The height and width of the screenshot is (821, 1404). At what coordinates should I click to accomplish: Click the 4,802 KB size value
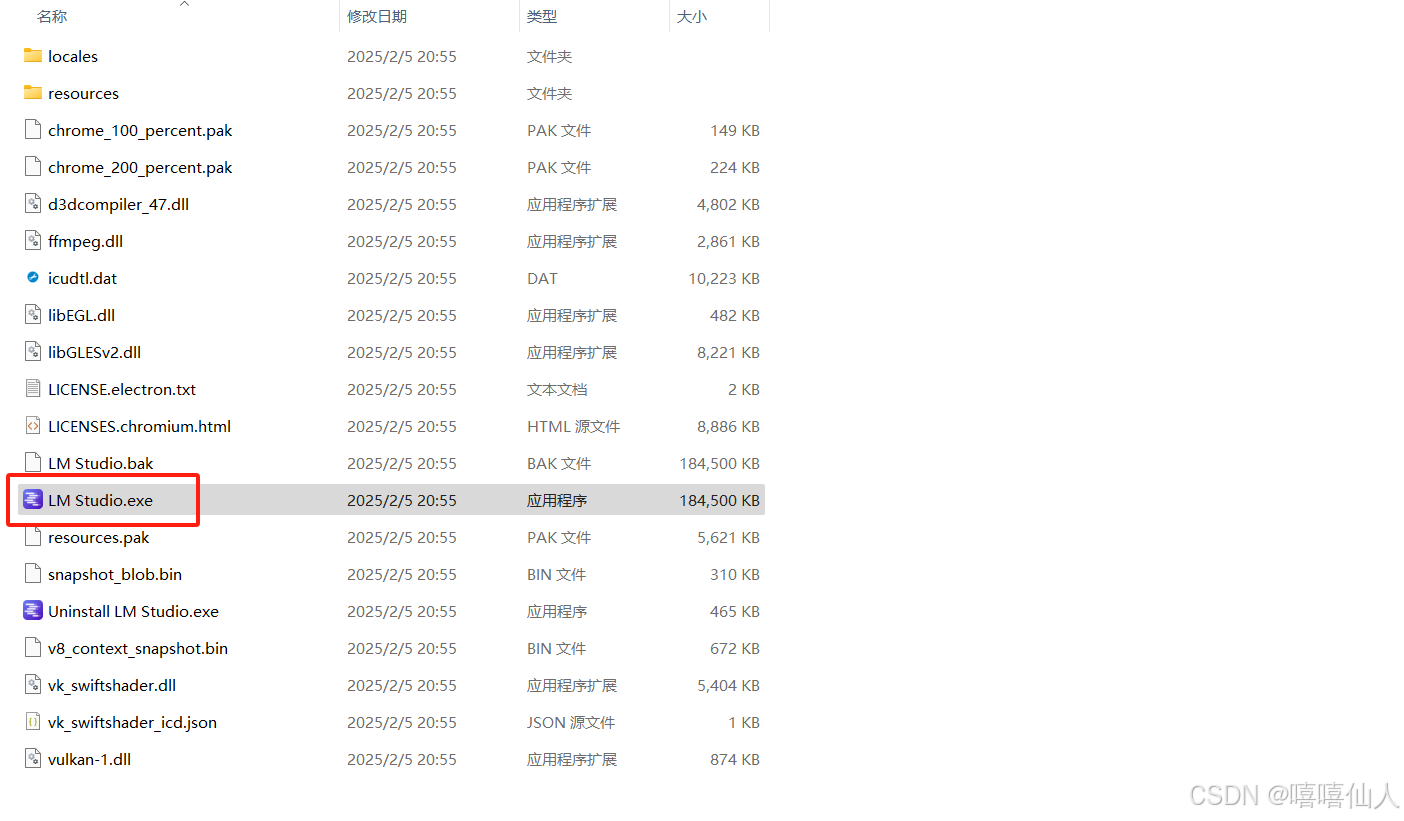tap(728, 205)
